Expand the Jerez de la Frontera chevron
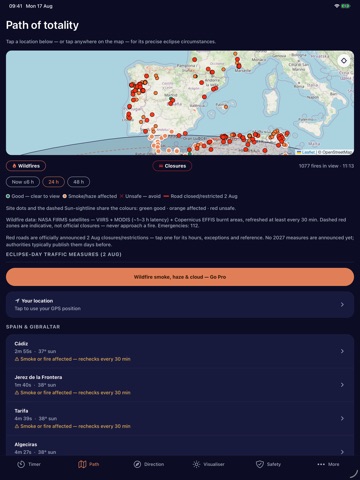The image size is (360, 480). [342, 385]
